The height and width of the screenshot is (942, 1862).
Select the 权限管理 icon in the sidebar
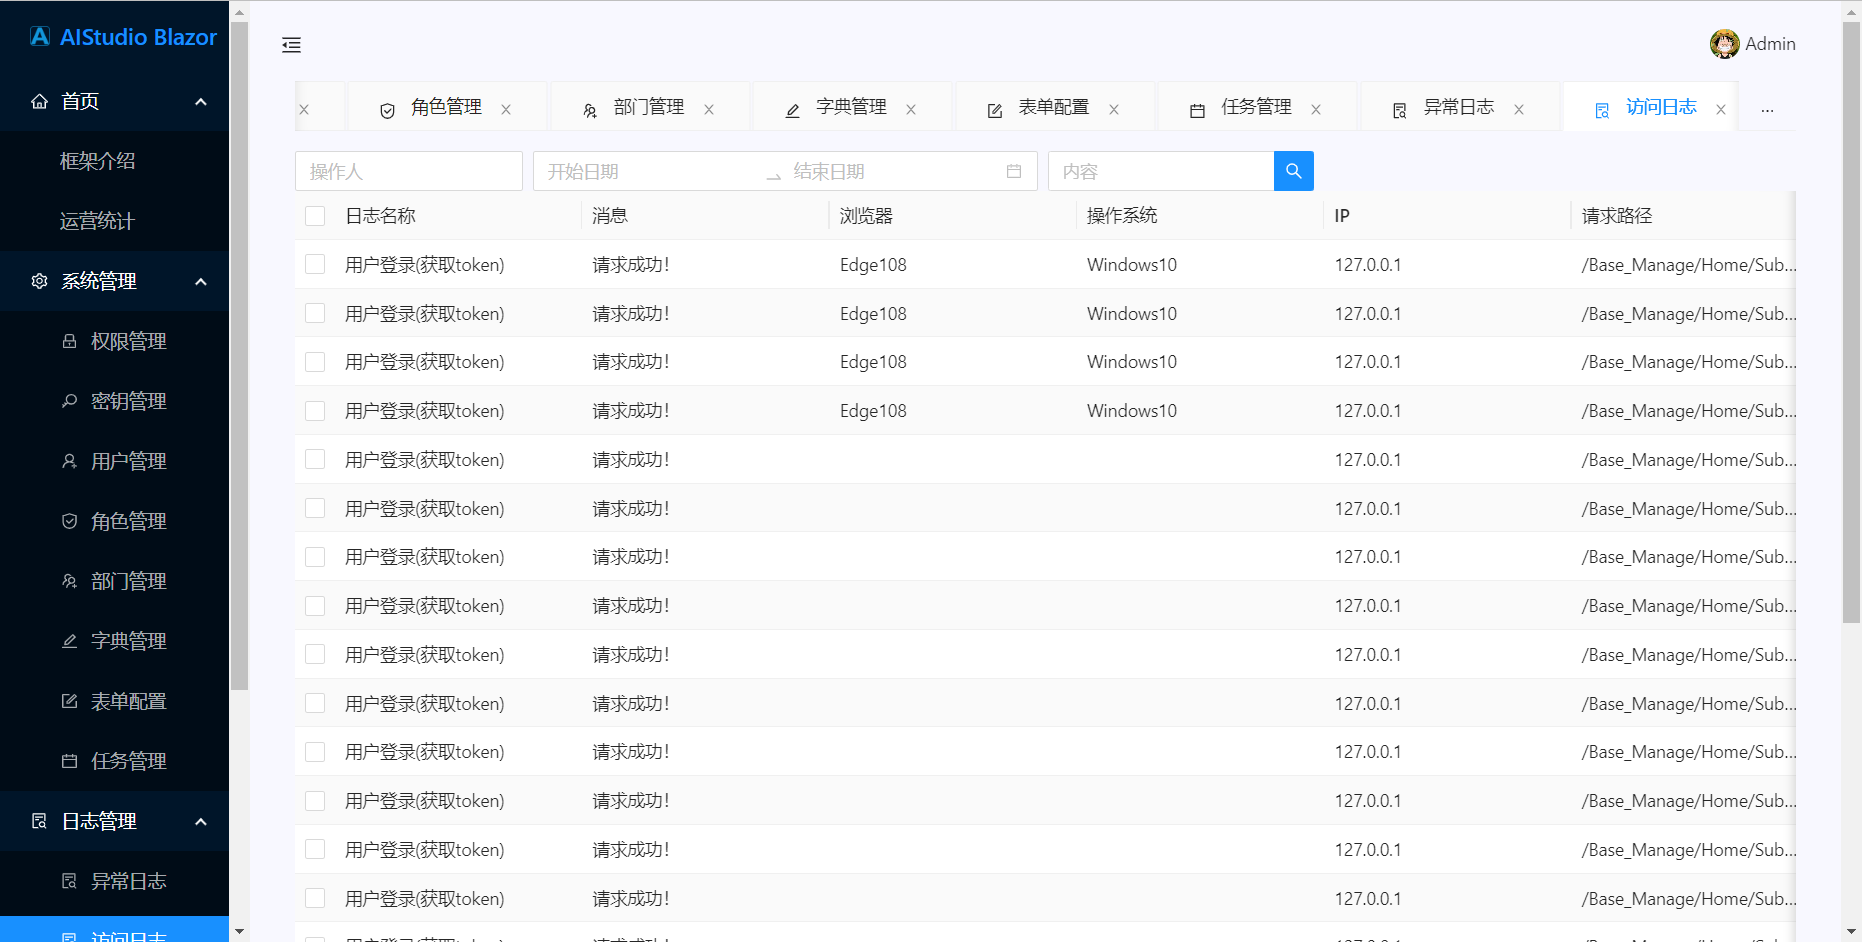pos(68,340)
